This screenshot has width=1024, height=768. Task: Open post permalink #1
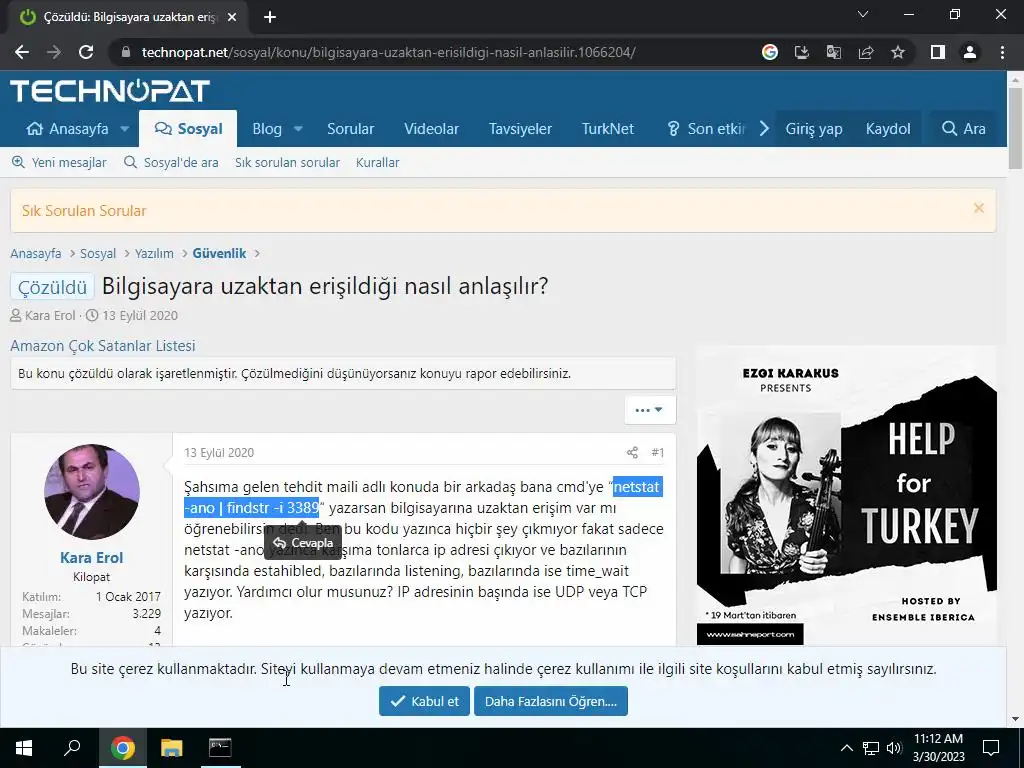(x=658, y=453)
